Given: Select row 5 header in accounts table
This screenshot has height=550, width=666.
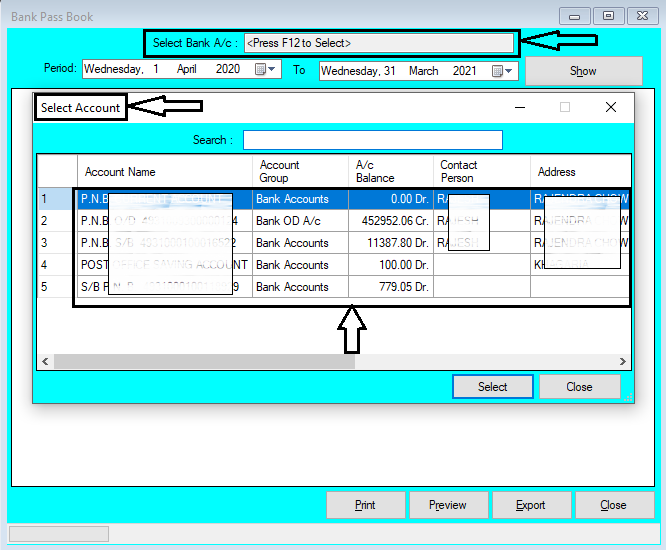Looking at the screenshot, I should pos(55,287).
